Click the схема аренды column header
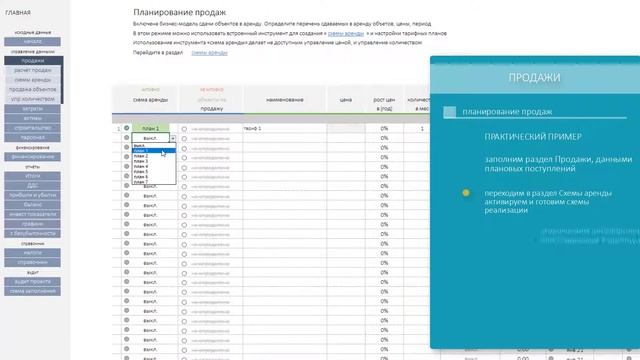The width and height of the screenshot is (640, 360). (150, 100)
